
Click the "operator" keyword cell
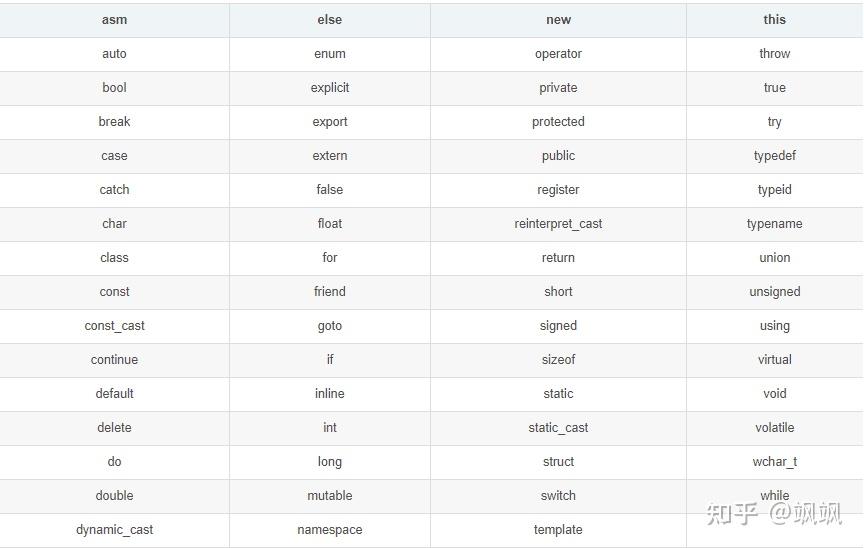pyautogui.click(x=558, y=54)
